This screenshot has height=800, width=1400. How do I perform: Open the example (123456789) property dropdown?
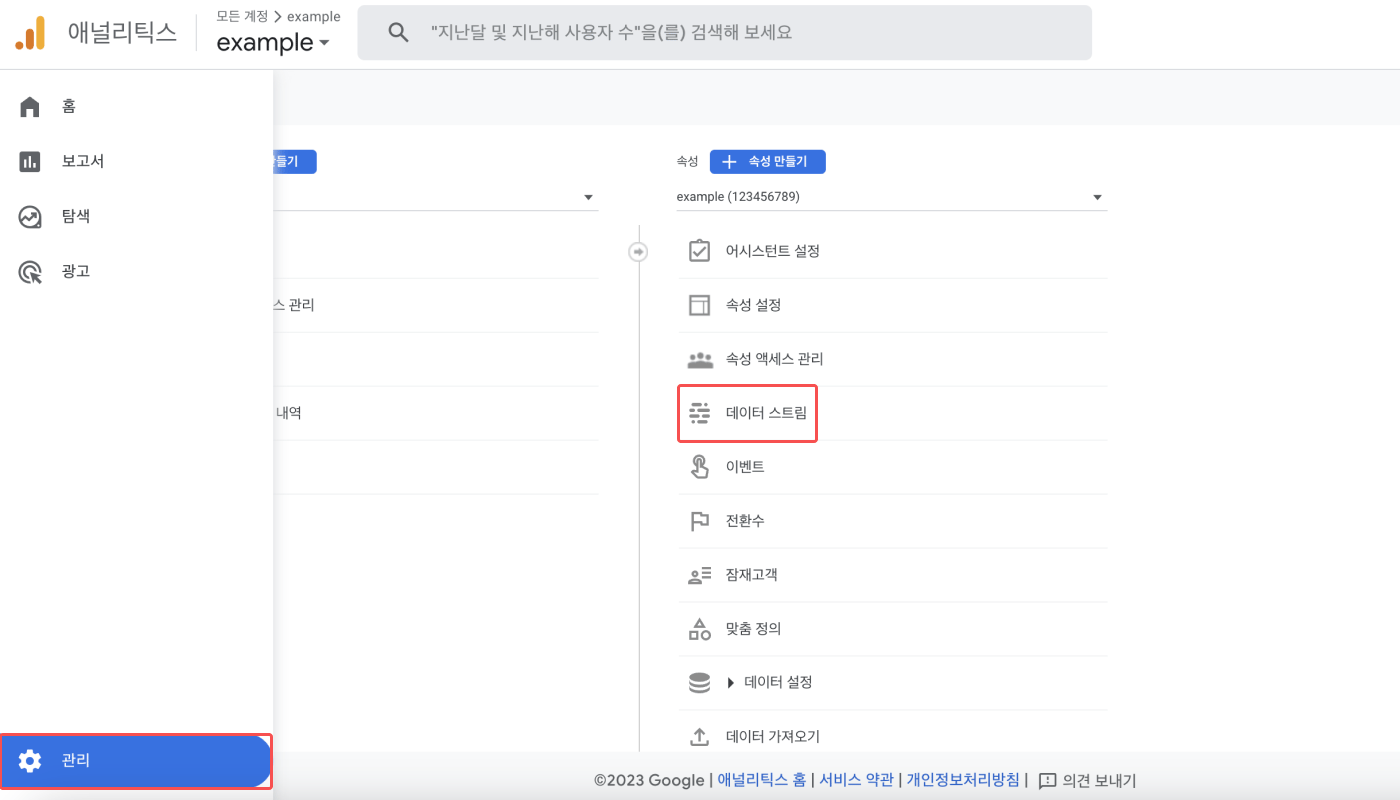[x=891, y=197]
